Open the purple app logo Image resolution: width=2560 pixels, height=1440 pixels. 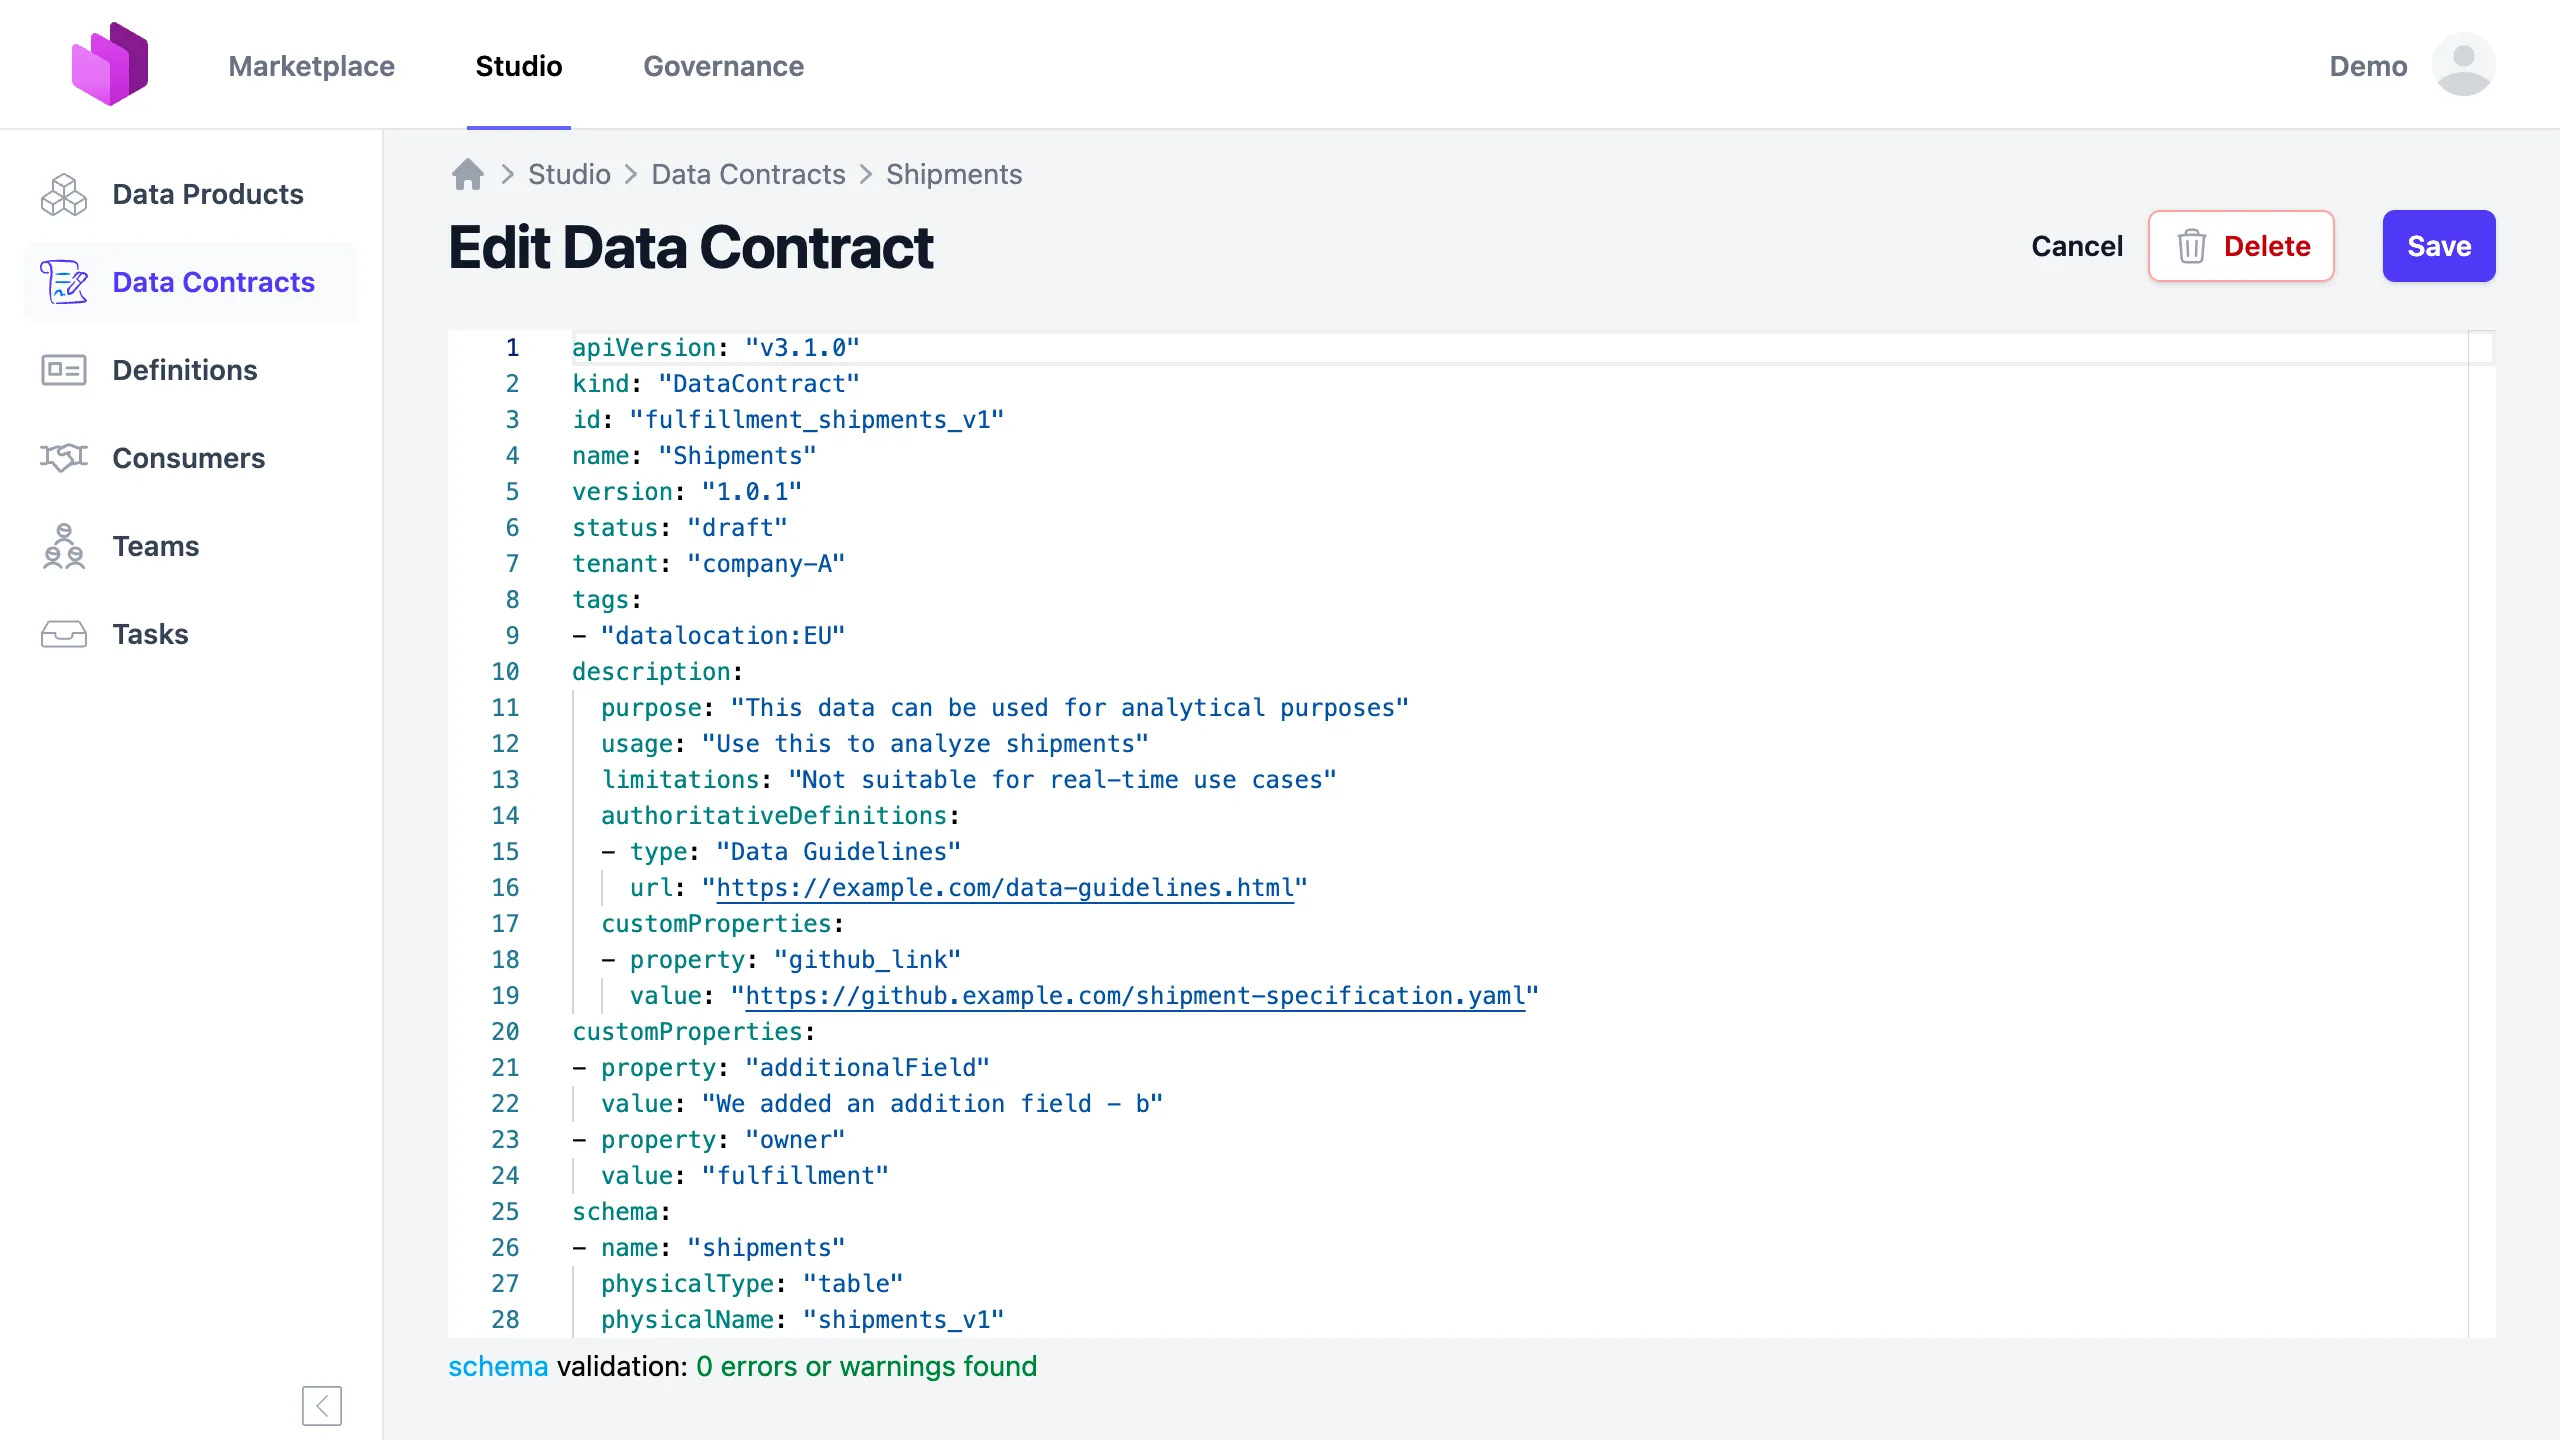click(110, 62)
